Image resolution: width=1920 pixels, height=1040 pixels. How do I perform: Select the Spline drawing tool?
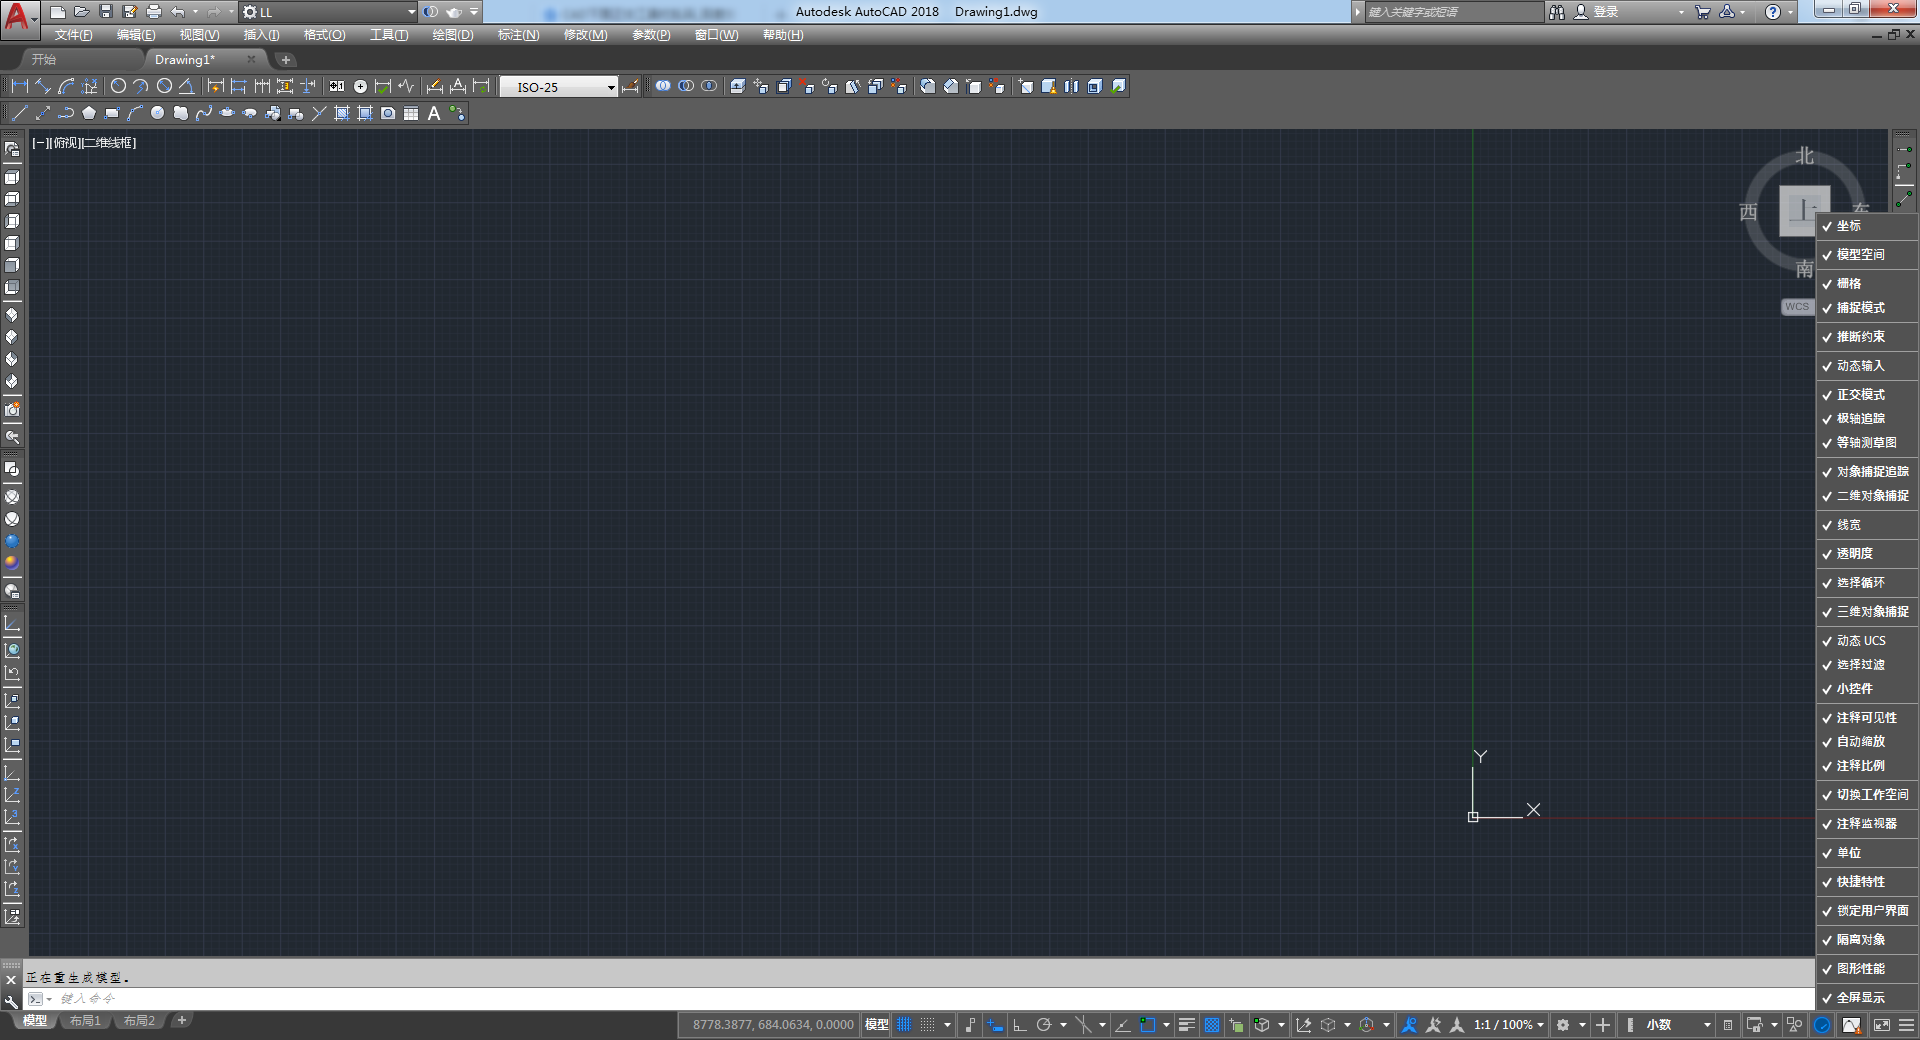(204, 113)
